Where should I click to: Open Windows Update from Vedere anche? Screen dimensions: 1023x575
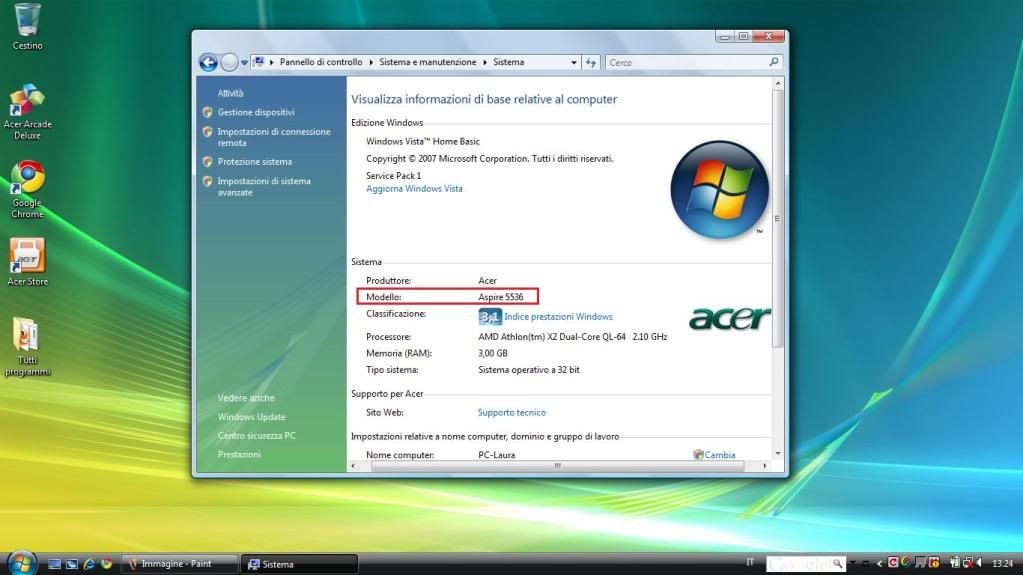click(x=251, y=417)
